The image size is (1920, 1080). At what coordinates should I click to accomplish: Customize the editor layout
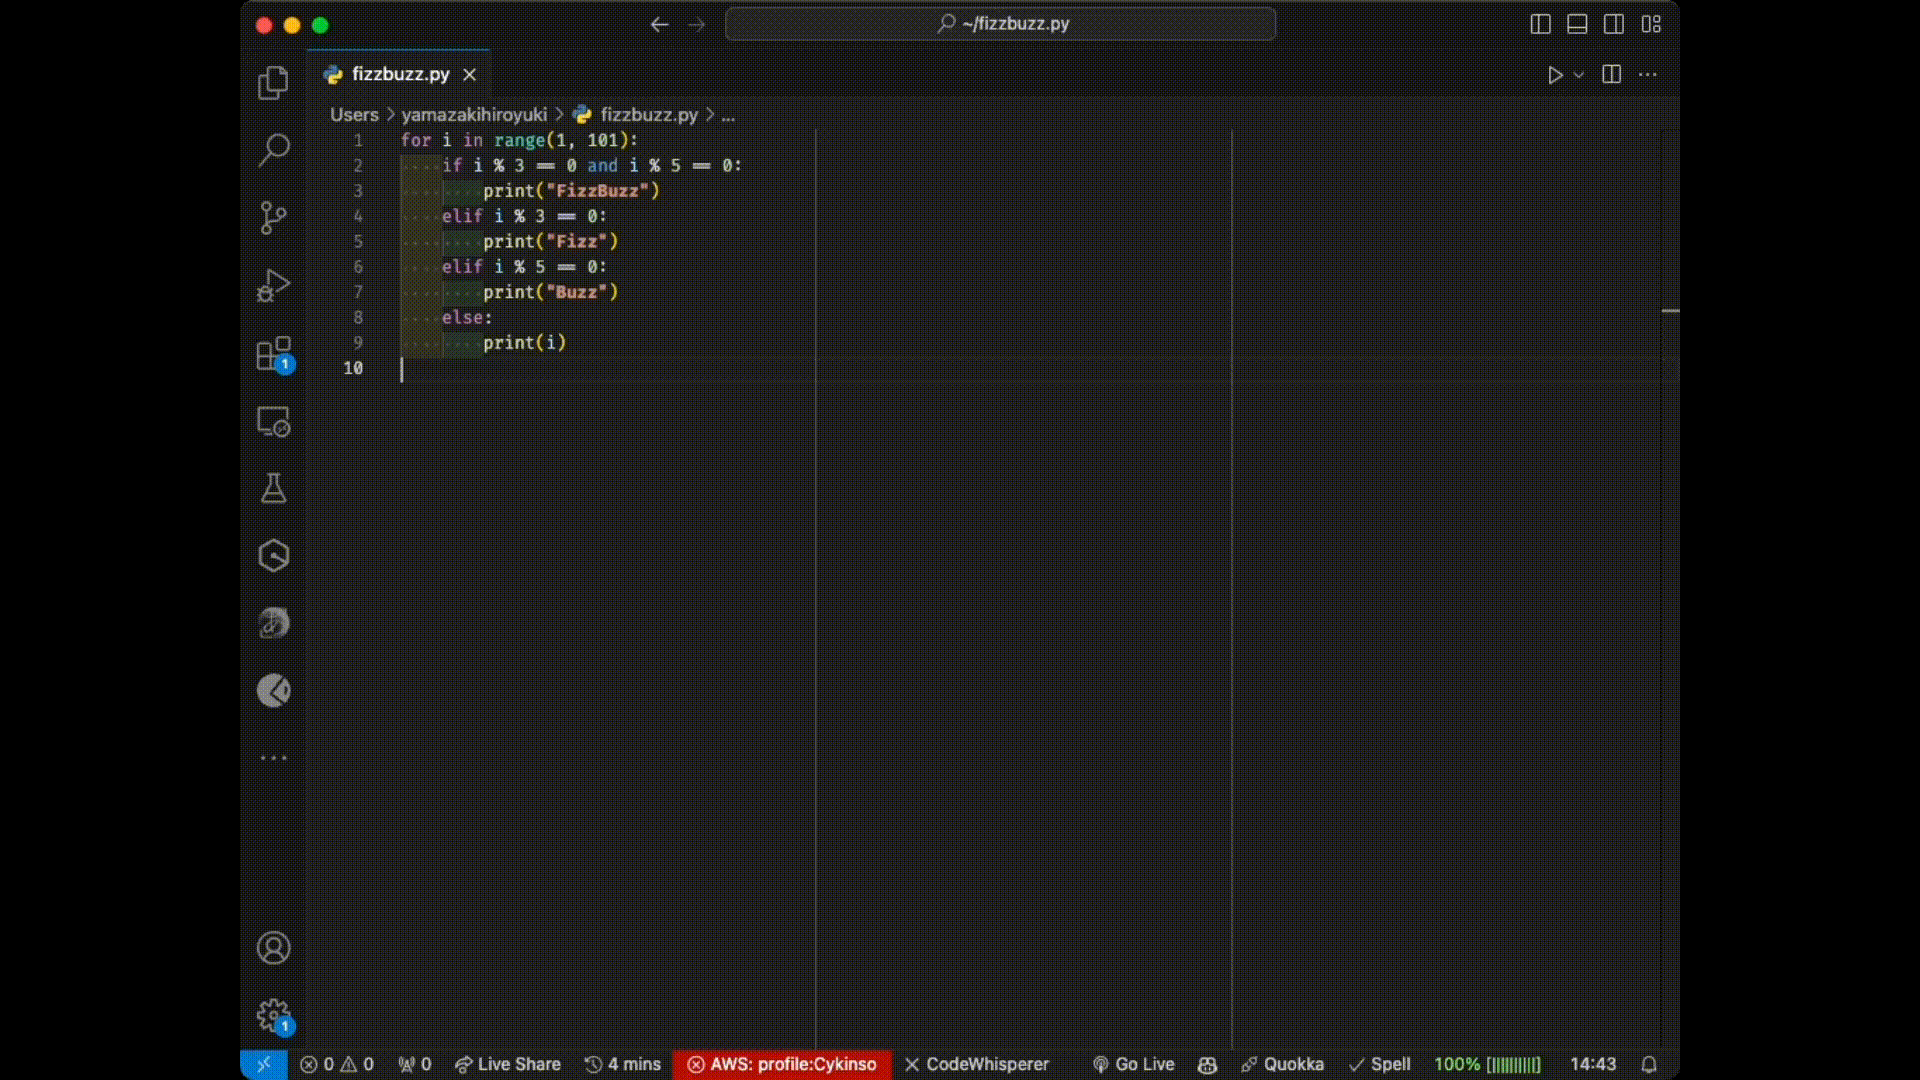click(x=1651, y=24)
